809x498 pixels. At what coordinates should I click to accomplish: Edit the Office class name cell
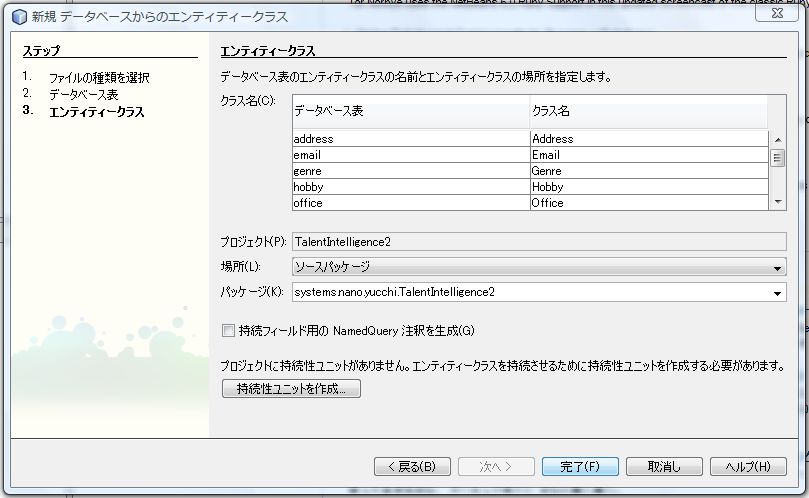tap(648, 203)
